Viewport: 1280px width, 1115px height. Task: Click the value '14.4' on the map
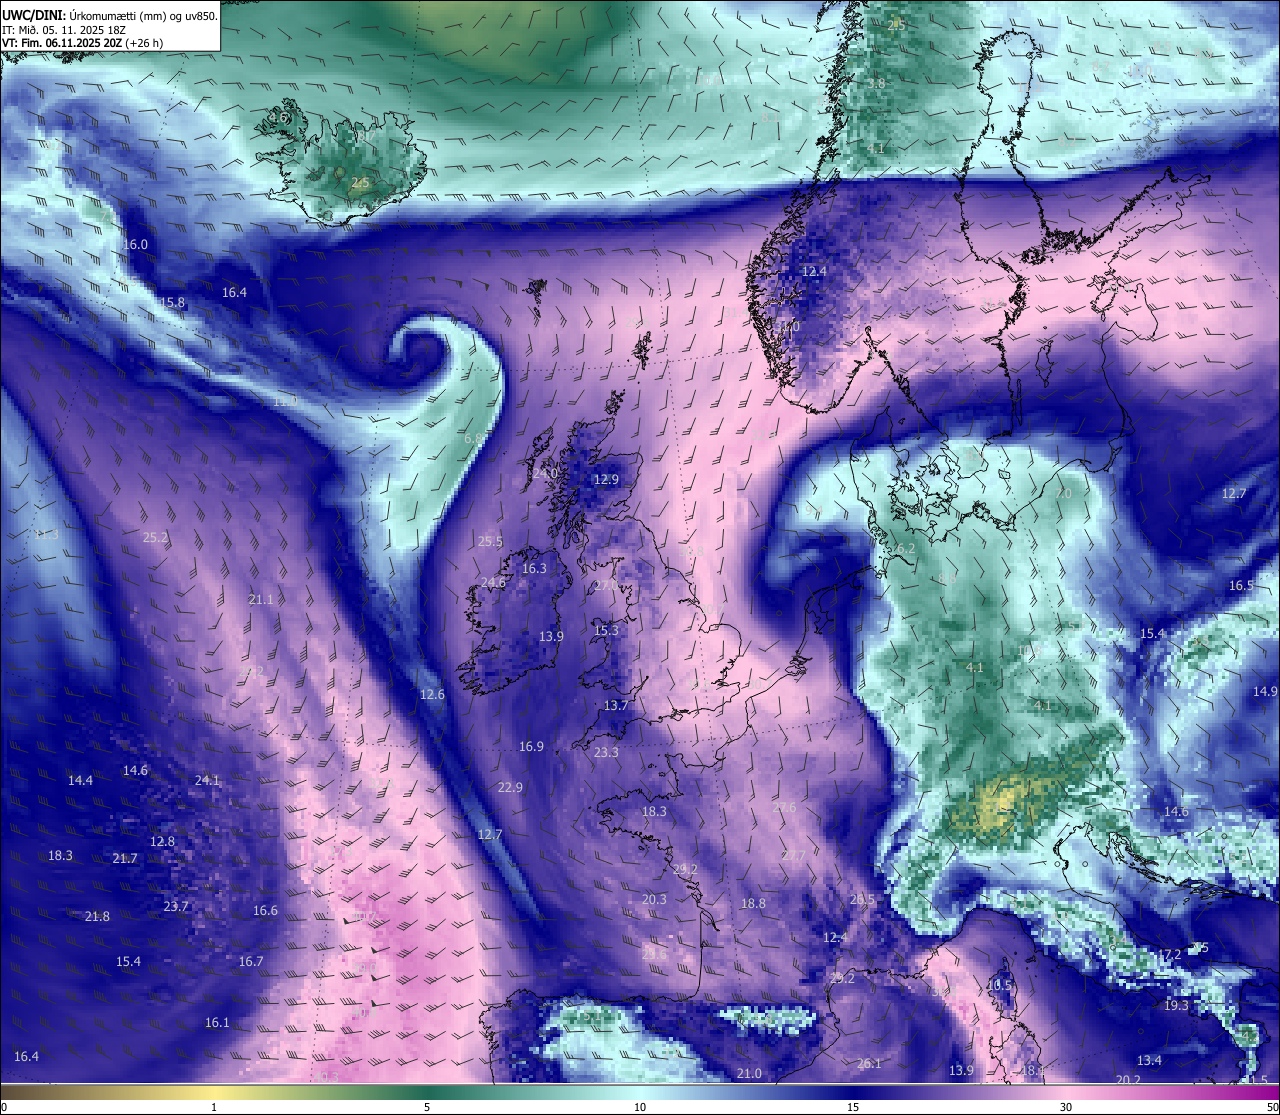pos(80,780)
